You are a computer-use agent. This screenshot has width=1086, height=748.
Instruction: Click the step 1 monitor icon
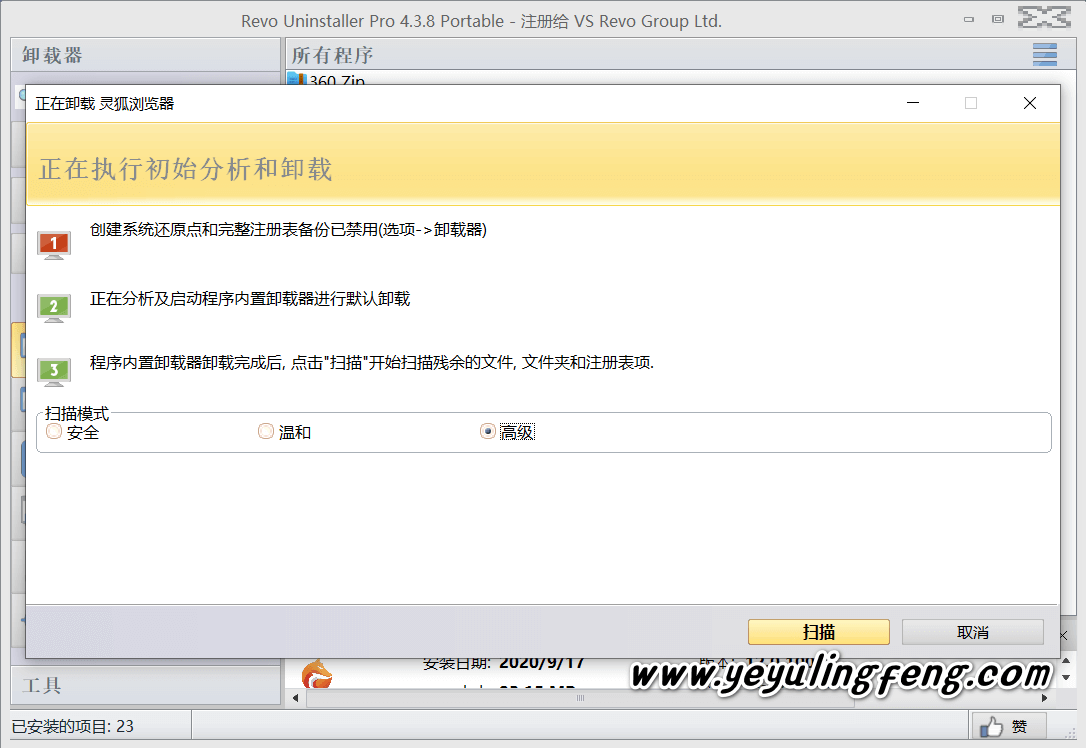(x=53, y=245)
